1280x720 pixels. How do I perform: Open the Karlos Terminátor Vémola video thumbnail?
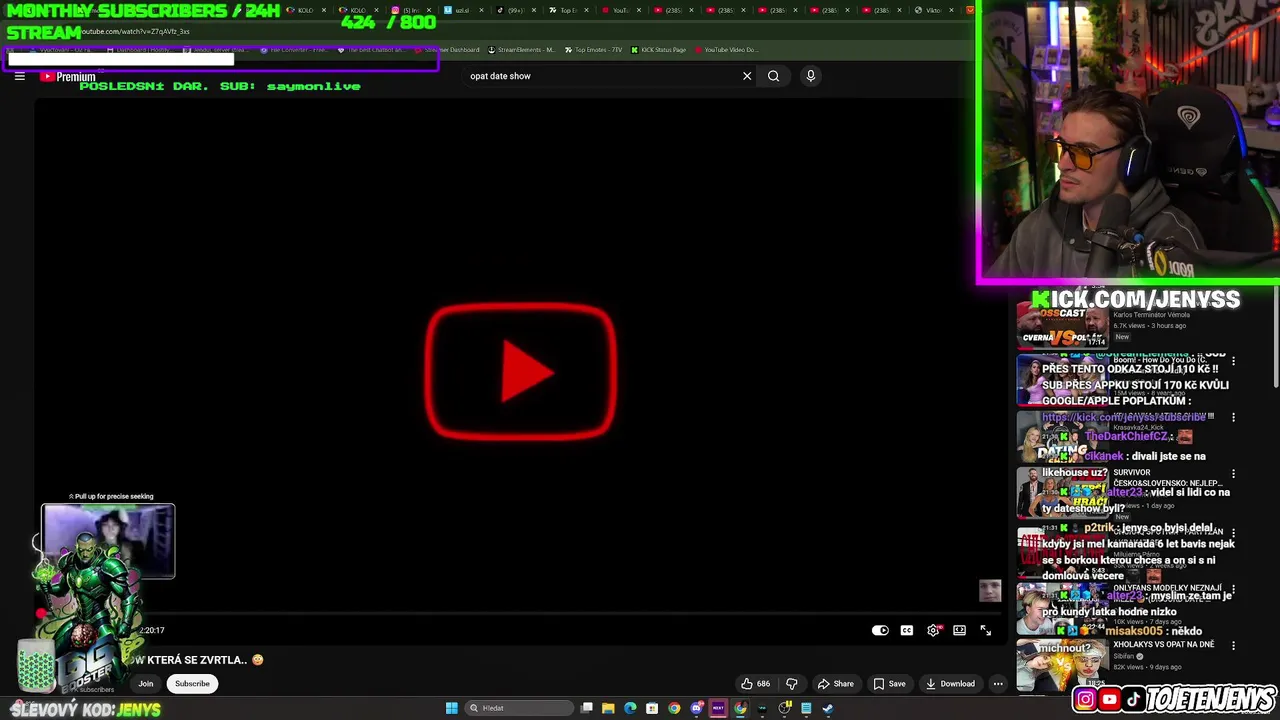coord(1061,324)
